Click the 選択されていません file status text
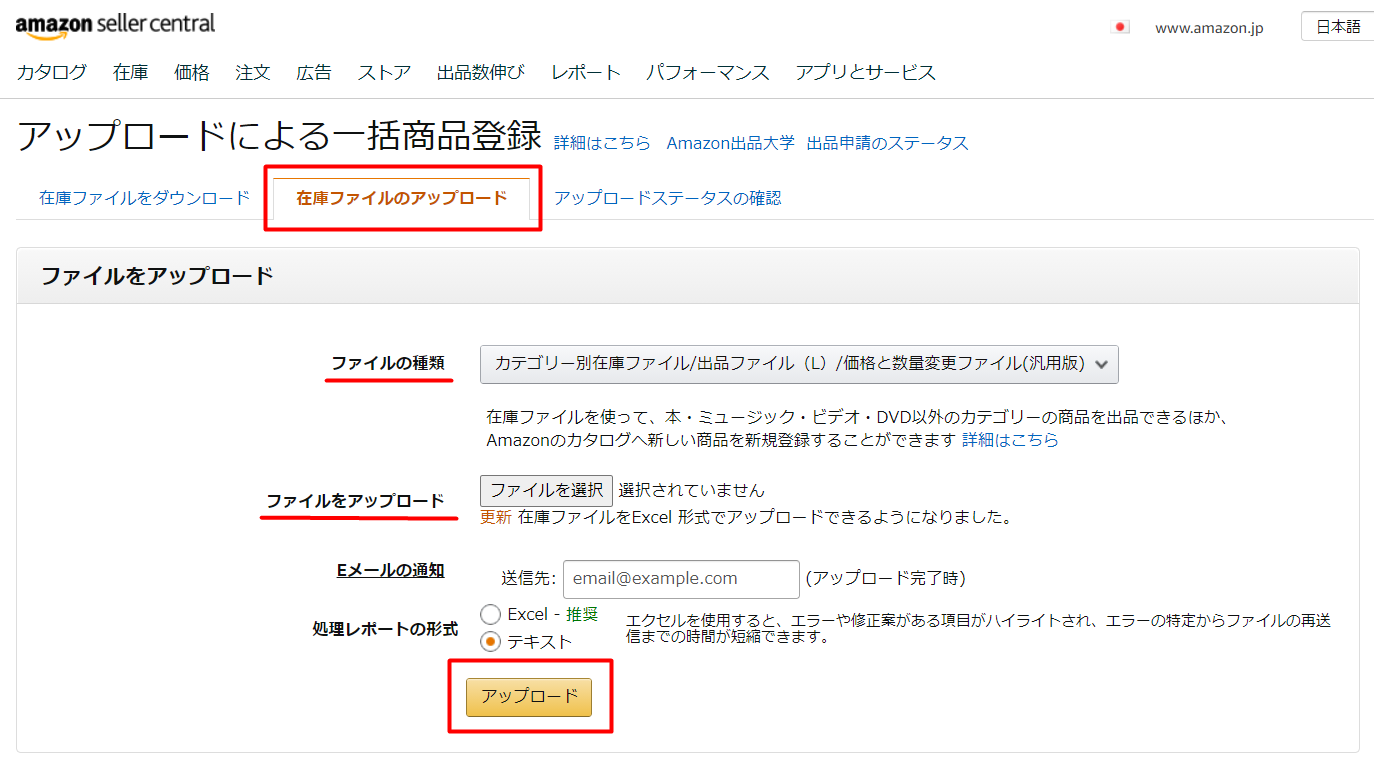This screenshot has width=1374, height=759. click(692, 490)
